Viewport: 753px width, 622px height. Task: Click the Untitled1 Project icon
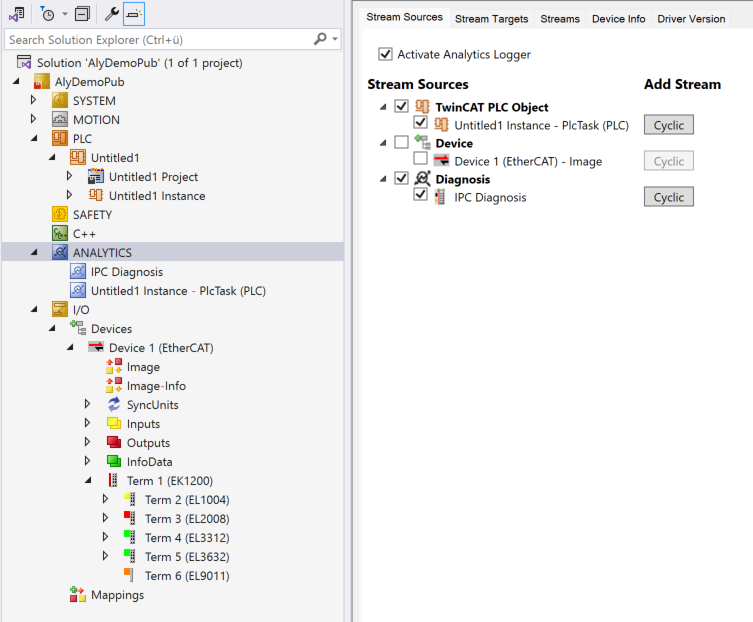96,177
